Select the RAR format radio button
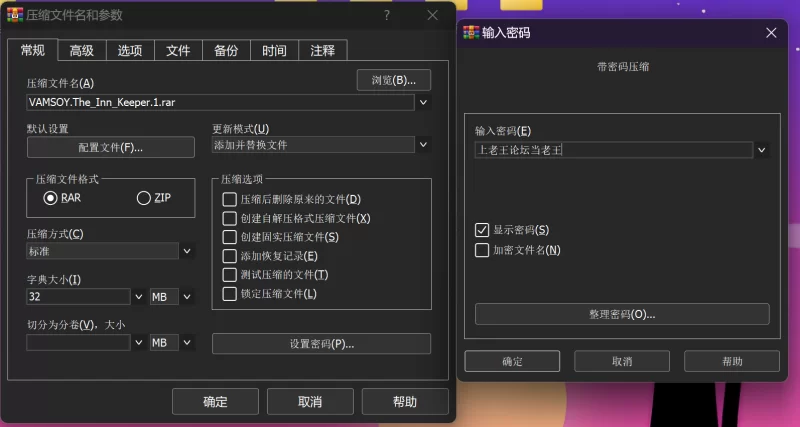Image resolution: width=800 pixels, height=427 pixels. [x=50, y=198]
